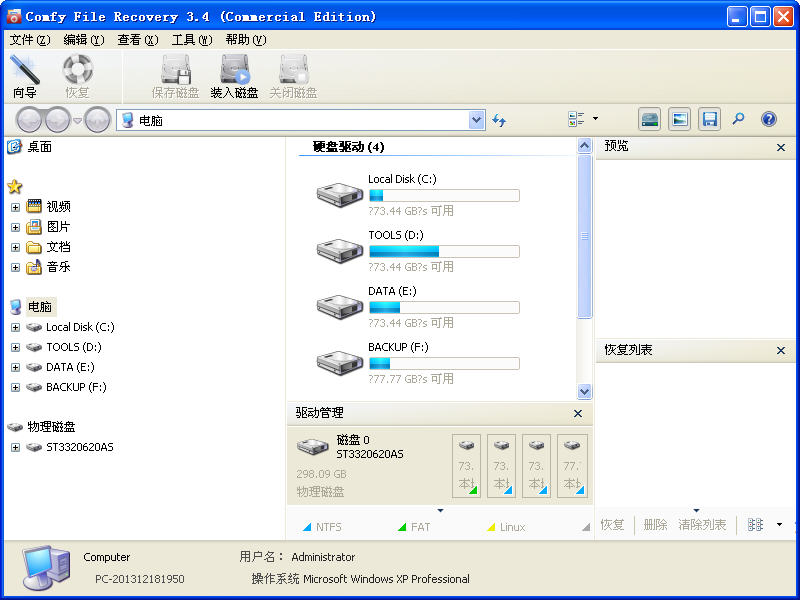This screenshot has height=600, width=800.
Task: Click the 清除列表 button
Action: click(702, 523)
